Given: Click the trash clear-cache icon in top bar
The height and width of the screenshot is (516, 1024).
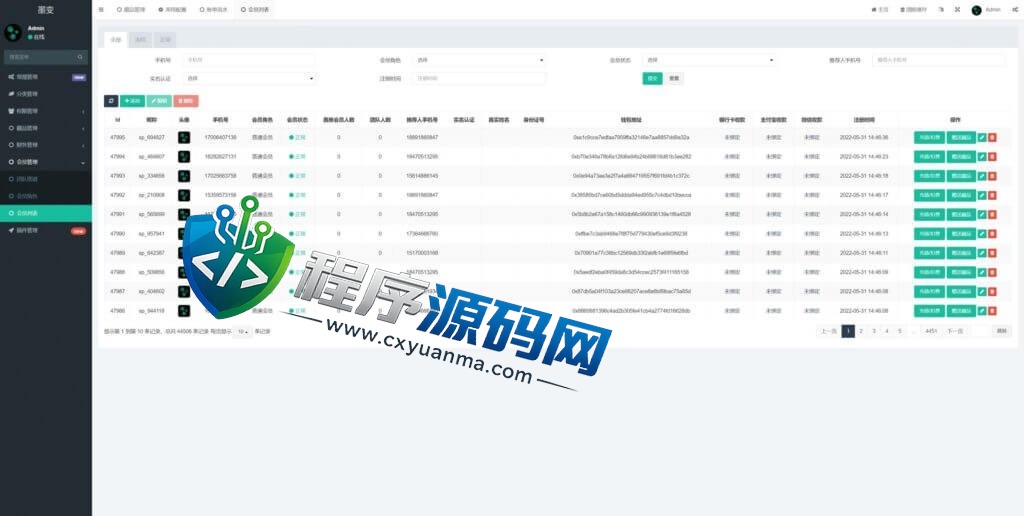Looking at the screenshot, I should (902, 10).
